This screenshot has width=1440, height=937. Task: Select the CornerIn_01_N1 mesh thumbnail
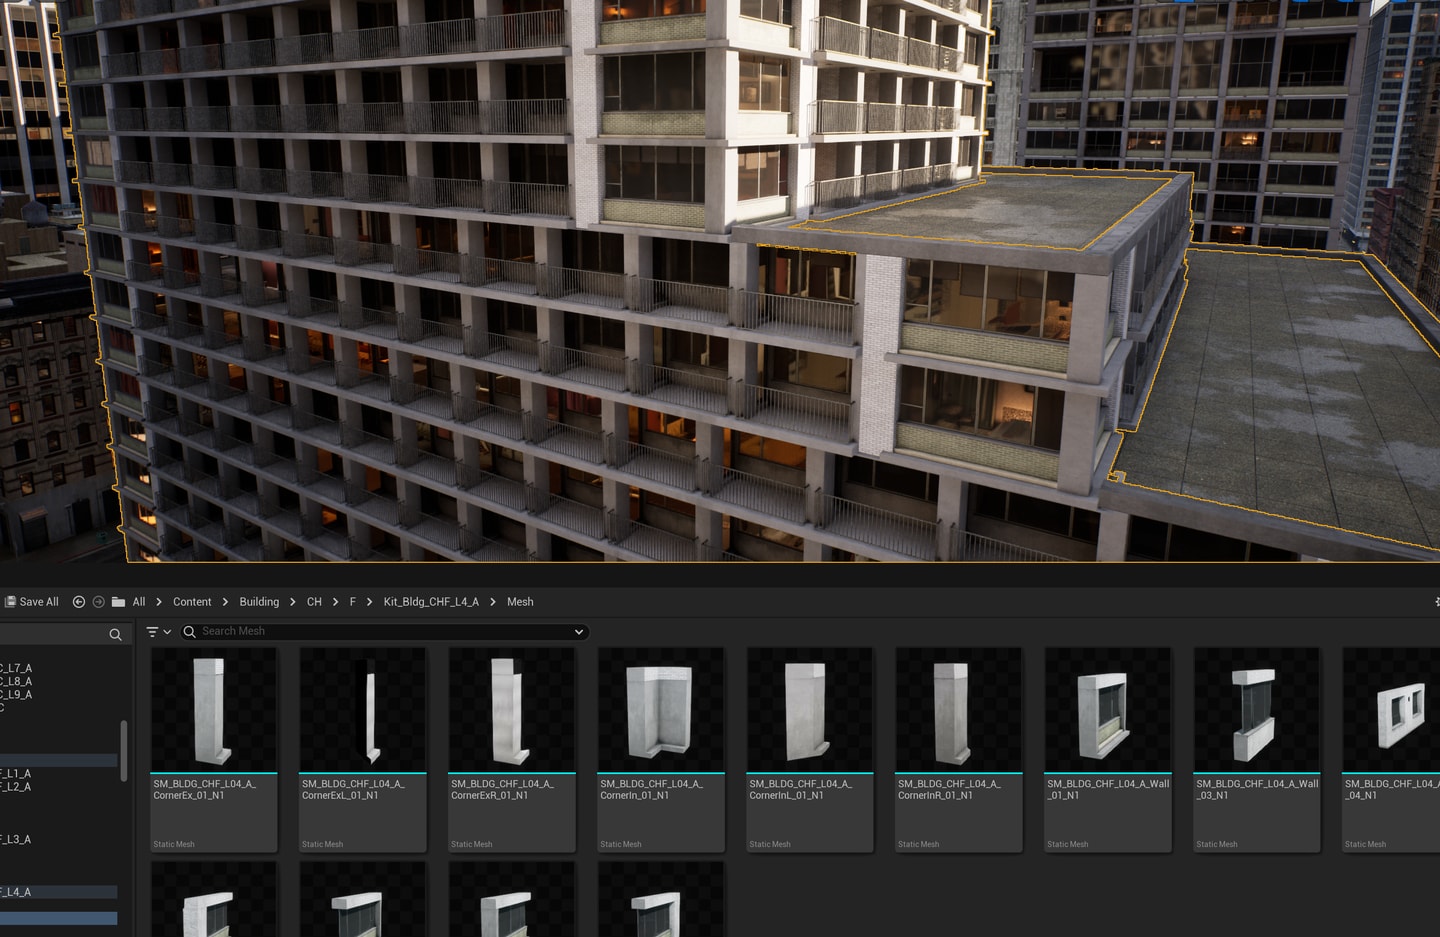tap(661, 710)
